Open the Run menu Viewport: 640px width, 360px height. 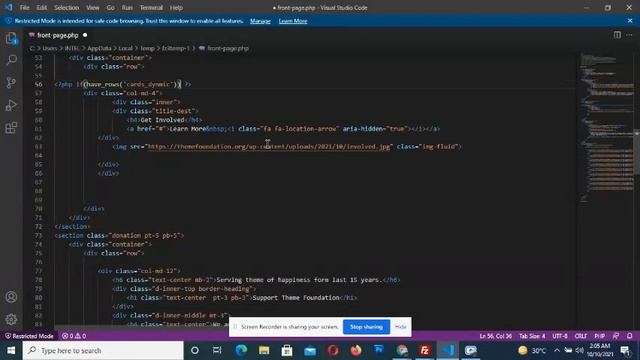[127, 8]
